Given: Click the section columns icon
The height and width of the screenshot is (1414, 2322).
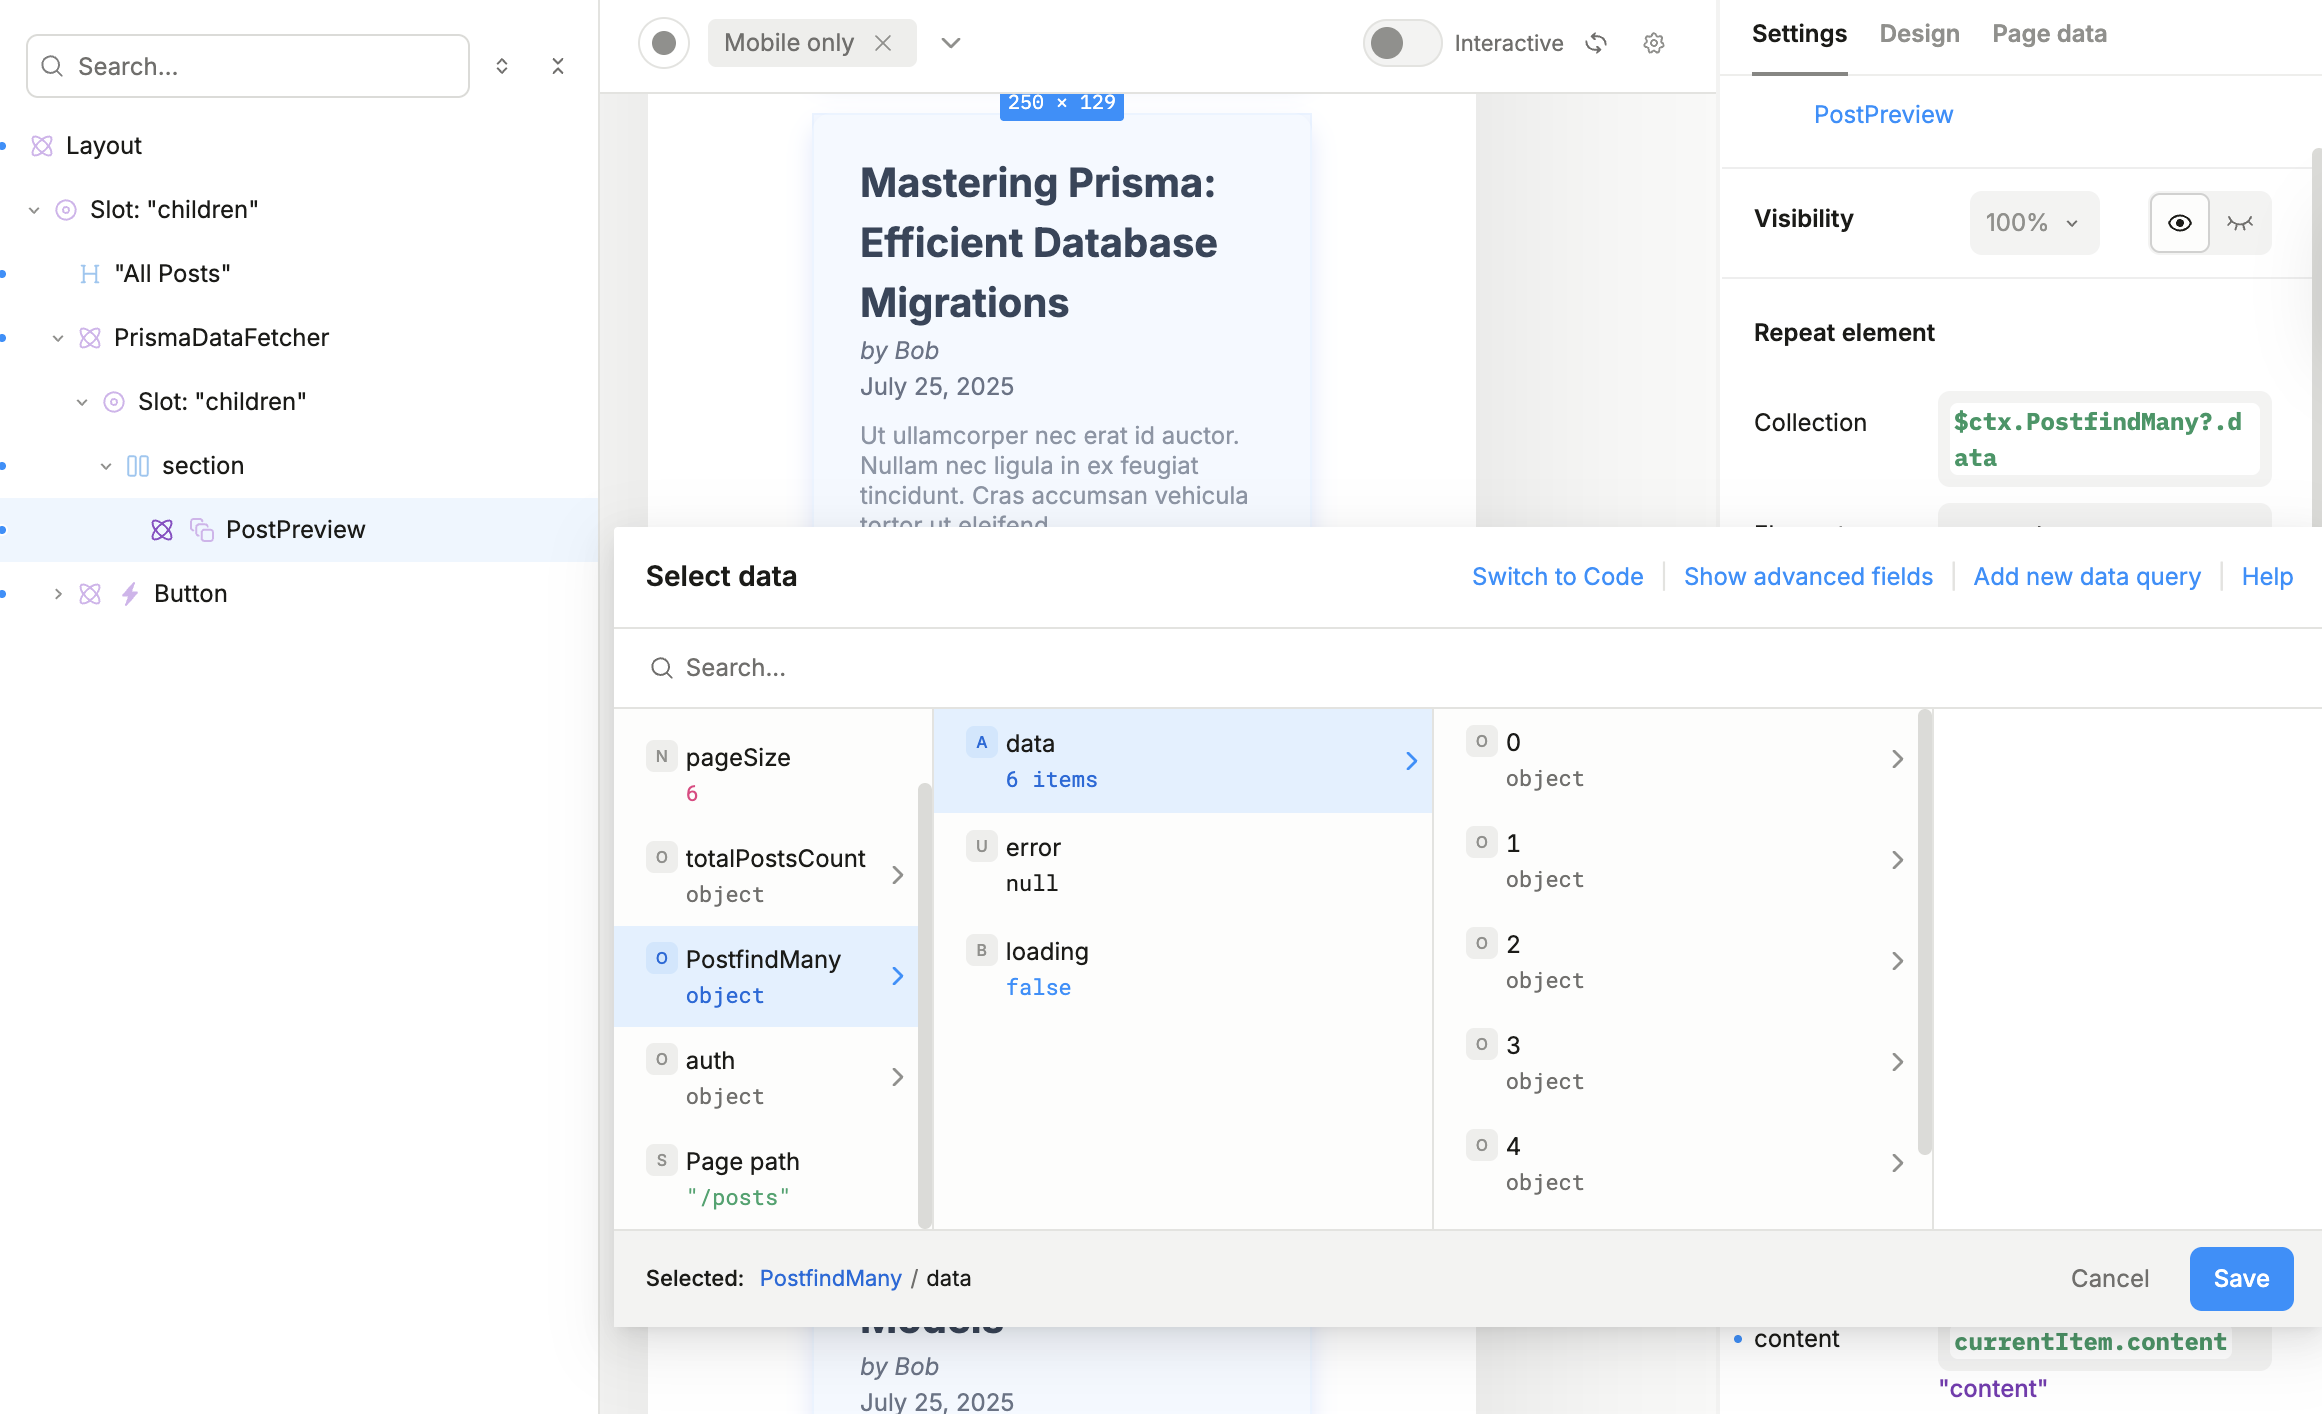Looking at the screenshot, I should tap(138, 466).
